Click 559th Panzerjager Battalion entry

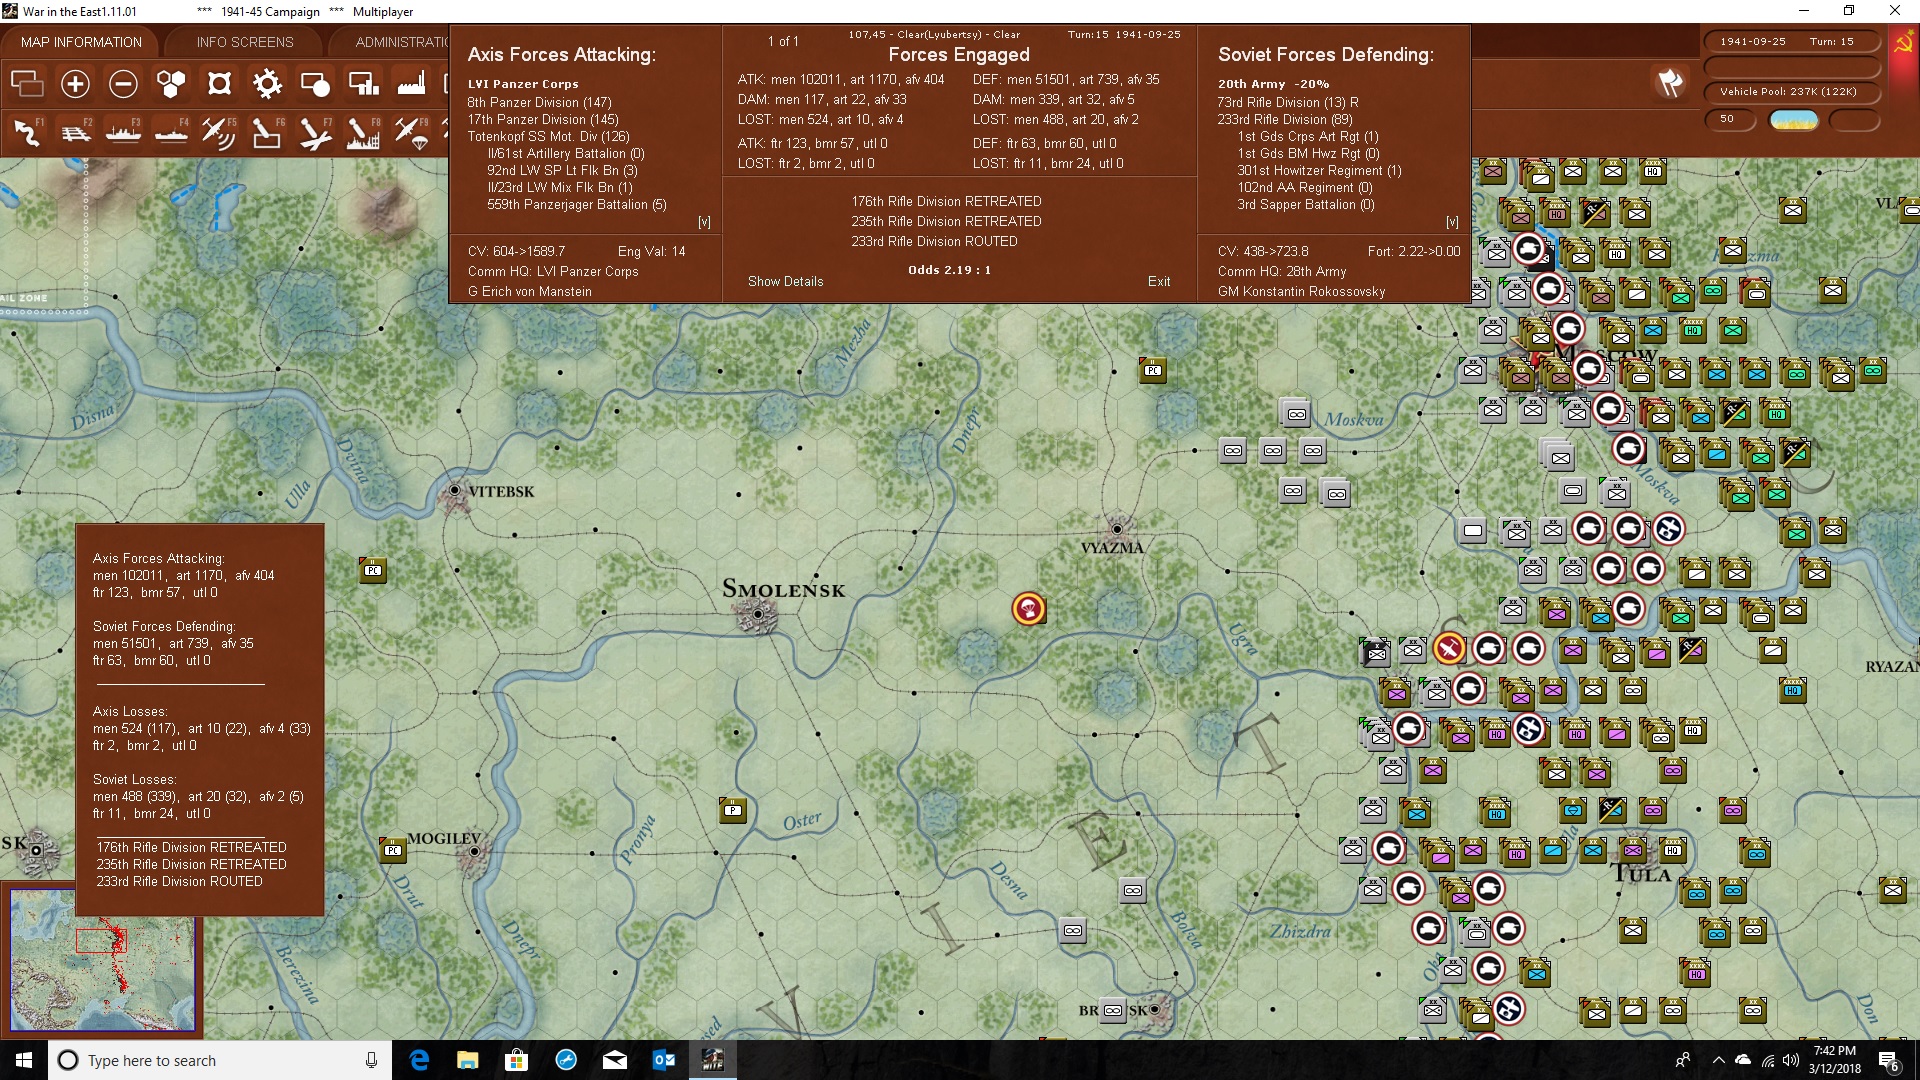pyautogui.click(x=577, y=204)
